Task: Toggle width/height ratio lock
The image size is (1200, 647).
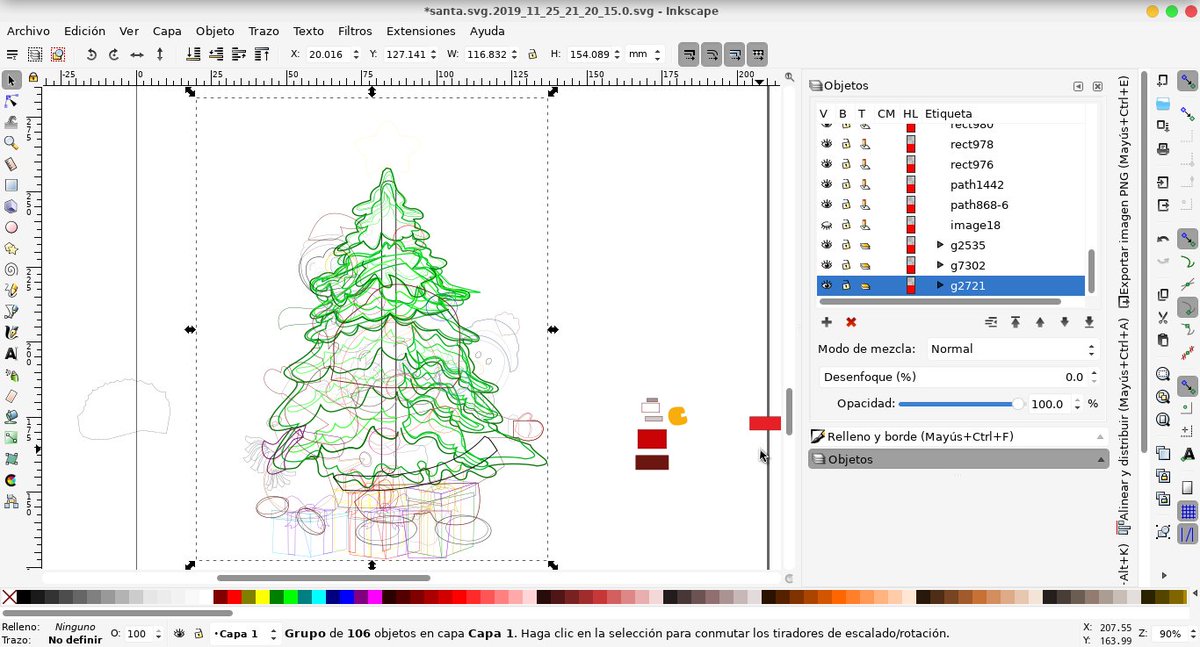Action: (533, 54)
